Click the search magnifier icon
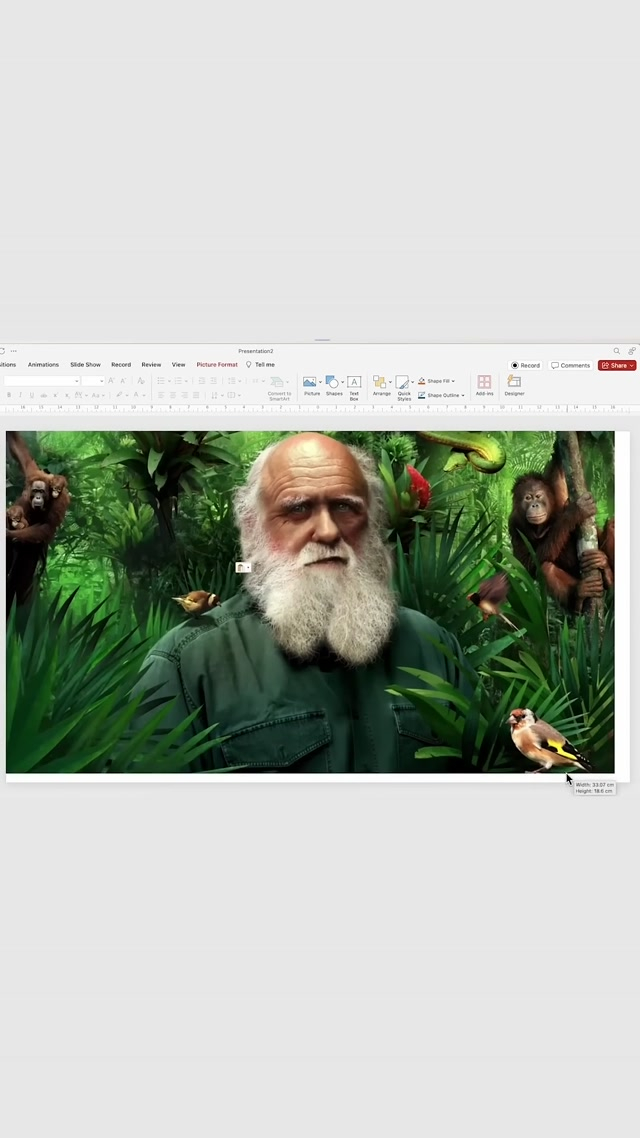The height and width of the screenshot is (1138, 640). 617,351
